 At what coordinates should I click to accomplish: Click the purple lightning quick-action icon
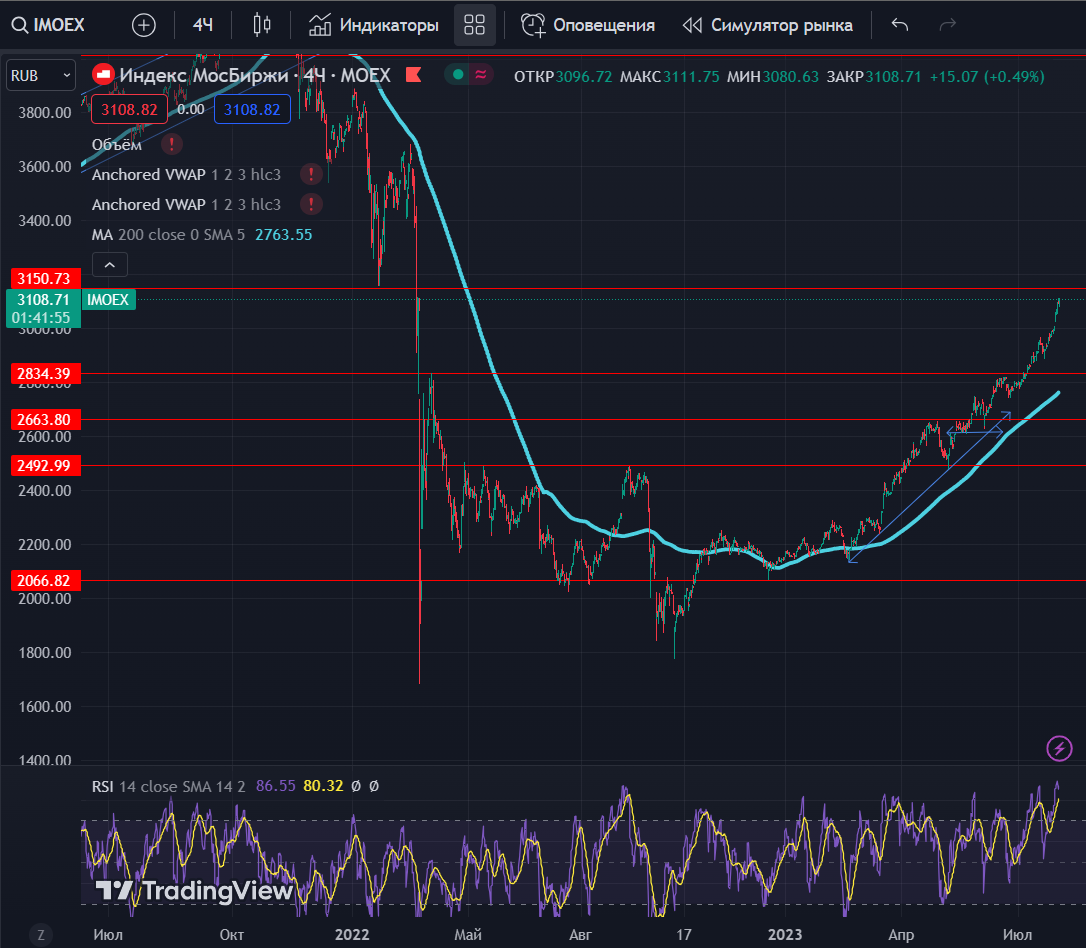(1059, 748)
